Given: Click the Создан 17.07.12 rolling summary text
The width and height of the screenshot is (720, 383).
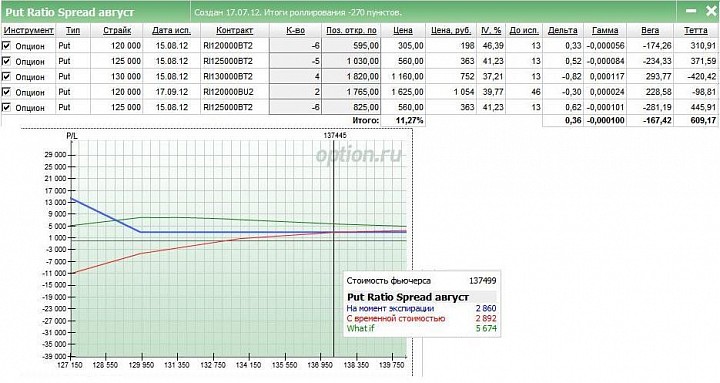Looking at the screenshot, I should tap(298, 12).
